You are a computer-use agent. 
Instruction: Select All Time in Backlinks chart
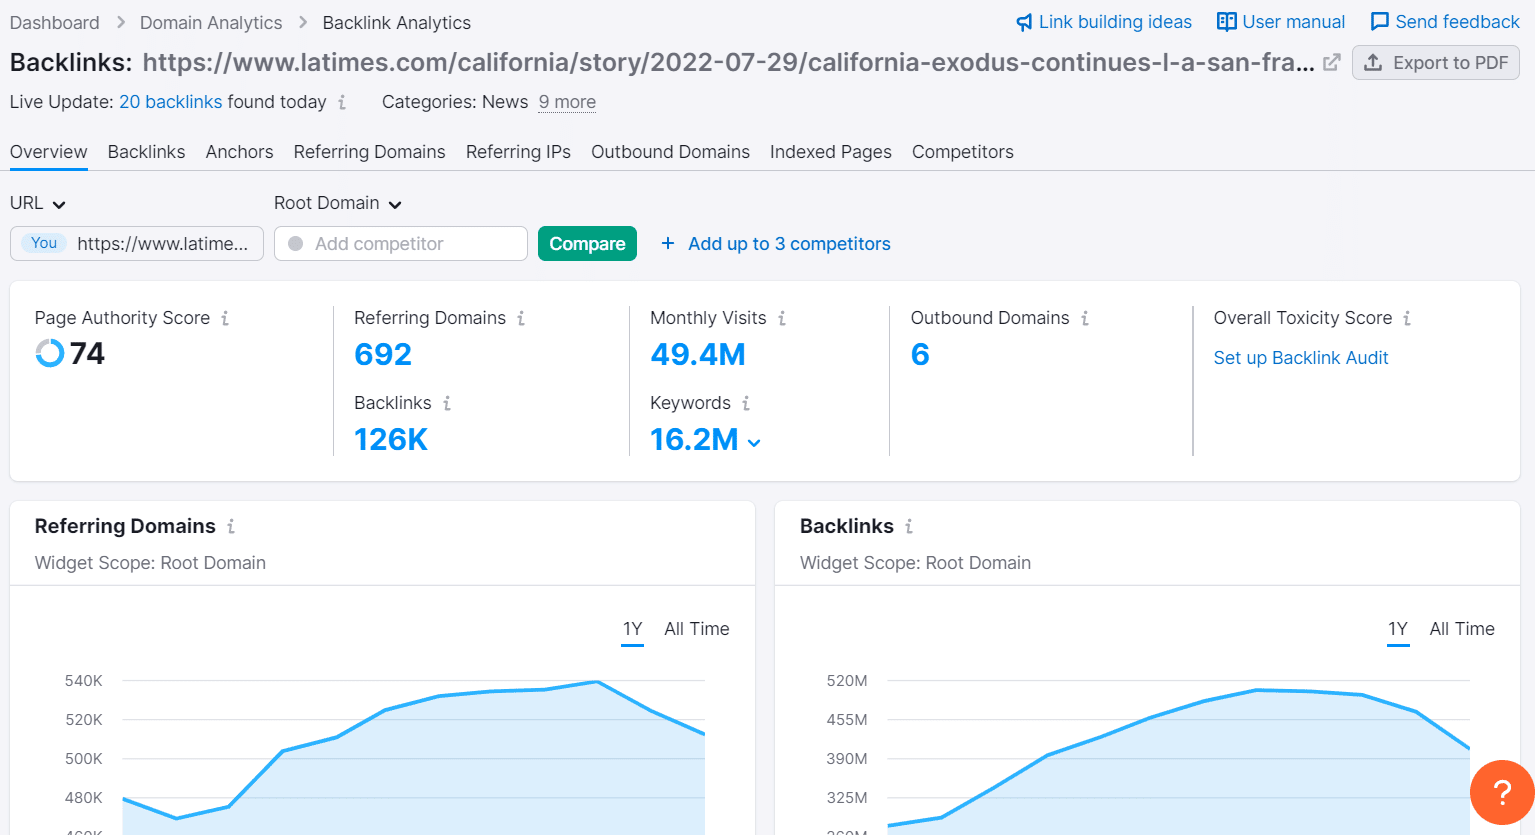[1462, 629]
